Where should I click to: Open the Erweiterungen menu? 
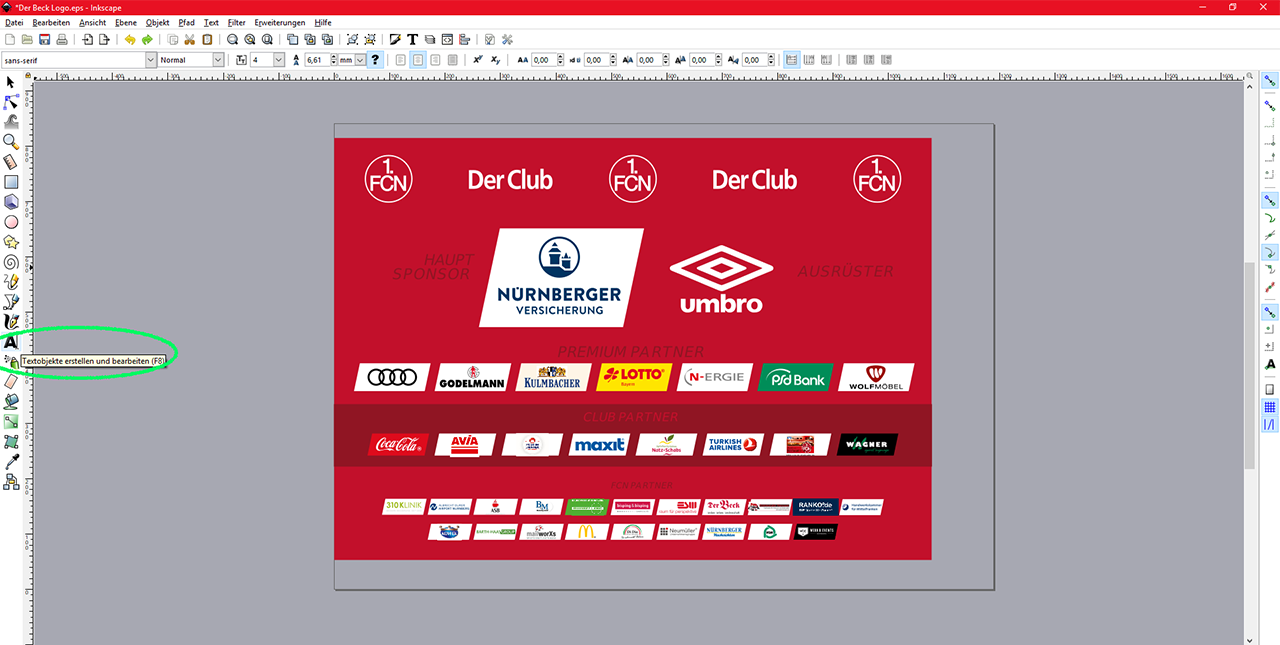[x=280, y=22]
